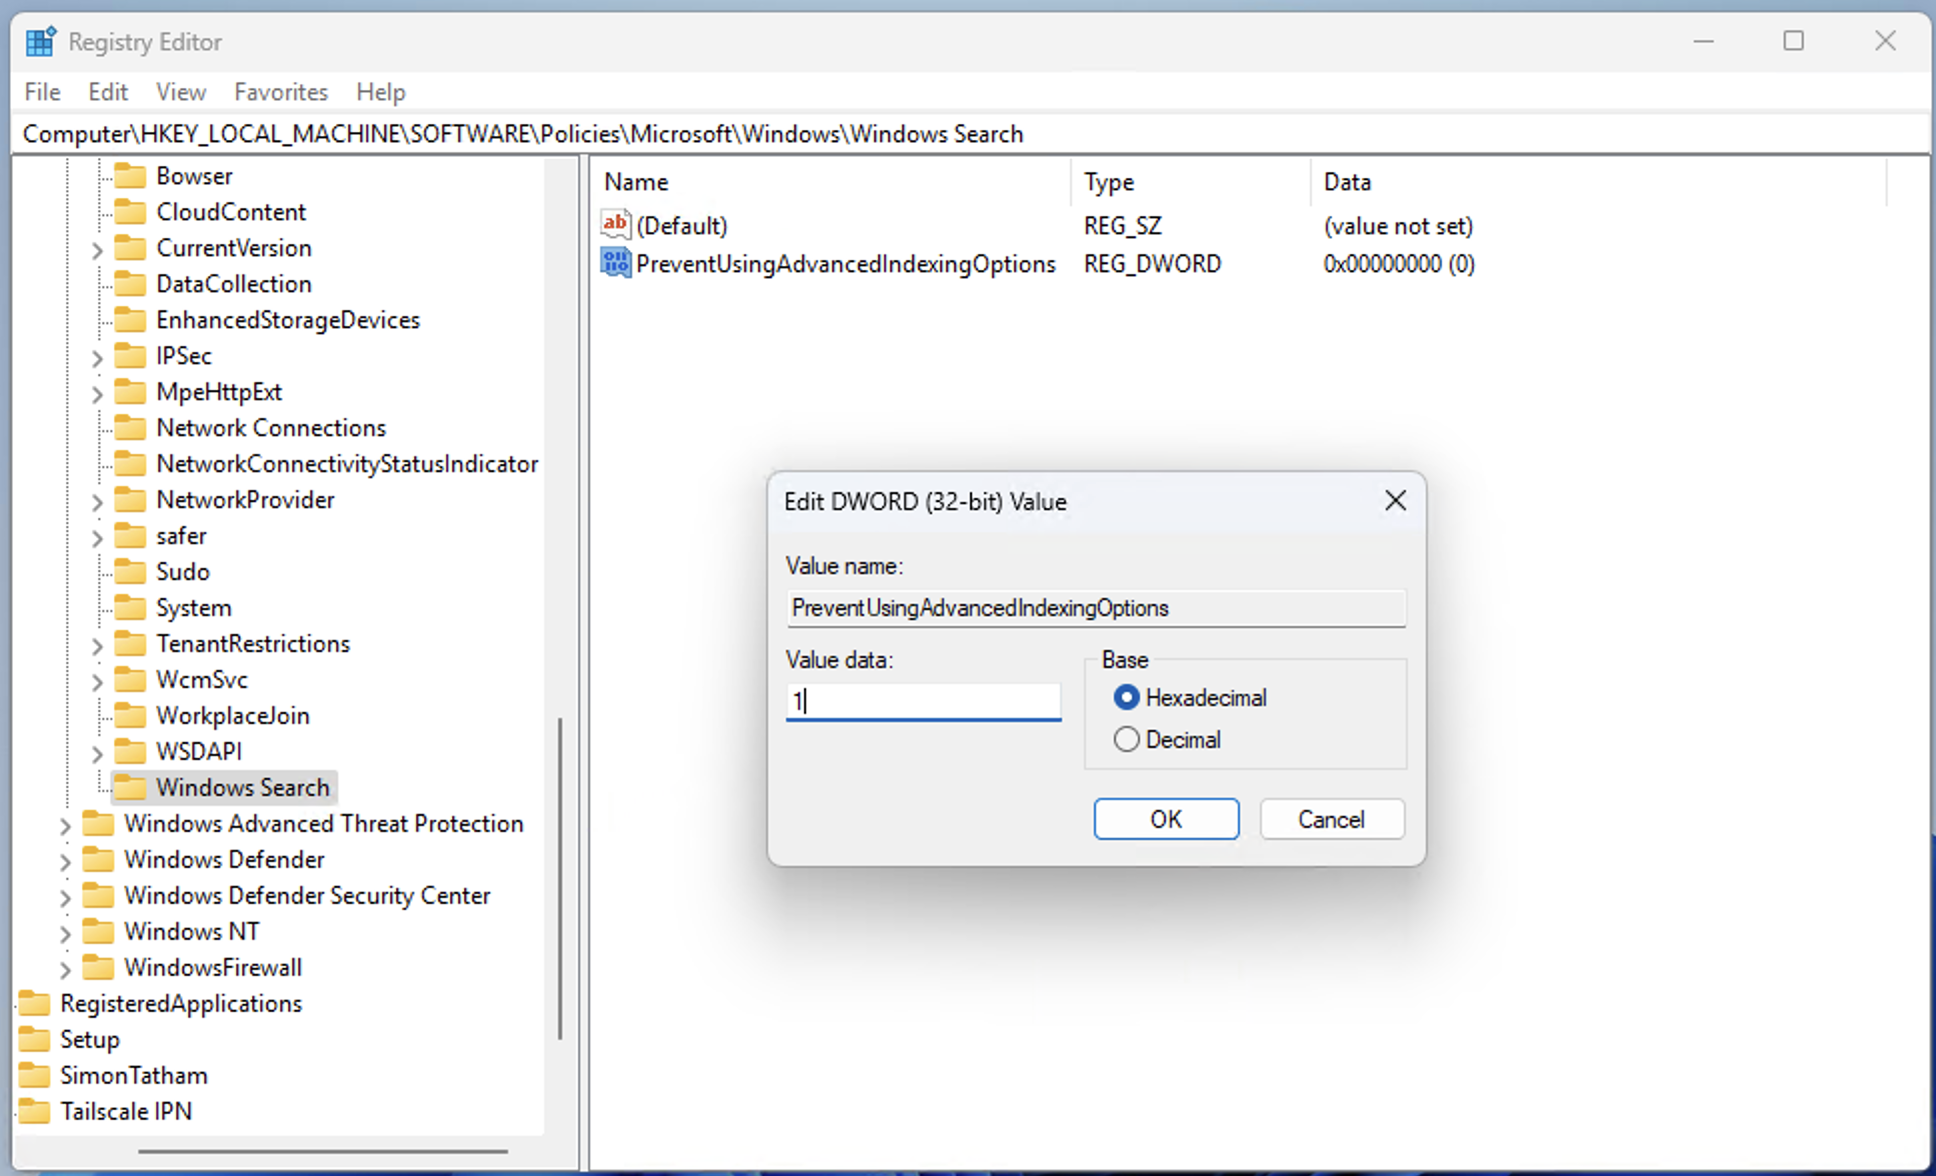Expand the TenantRestrictions key
The image size is (1936, 1176).
click(97, 644)
